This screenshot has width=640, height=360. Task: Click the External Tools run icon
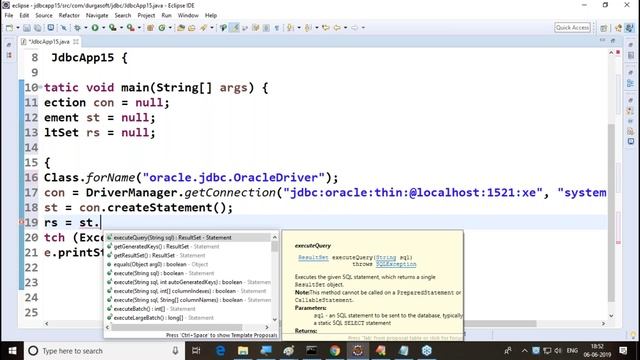tap(131, 28)
